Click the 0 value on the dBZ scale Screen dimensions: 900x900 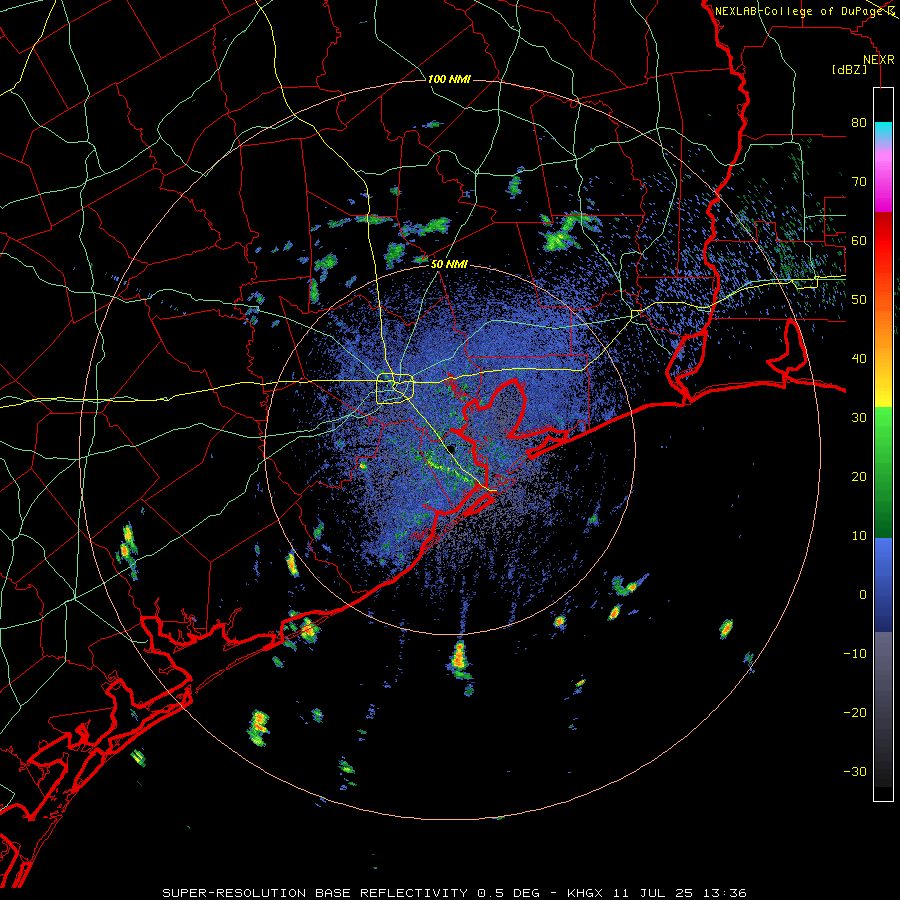click(x=863, y=595)
